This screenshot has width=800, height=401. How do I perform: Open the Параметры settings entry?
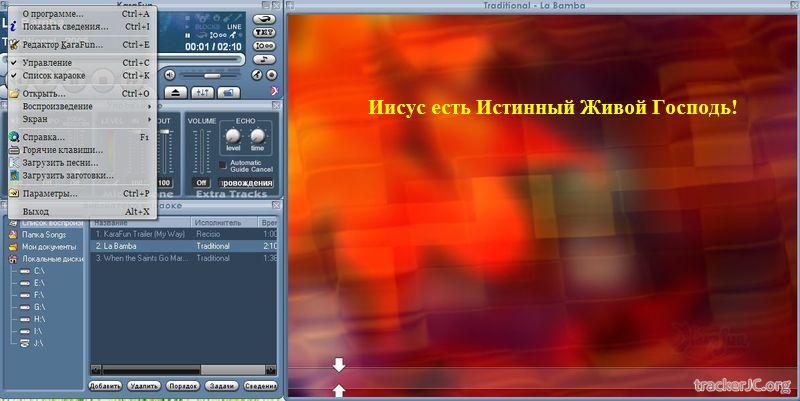[x=50, y=193]
